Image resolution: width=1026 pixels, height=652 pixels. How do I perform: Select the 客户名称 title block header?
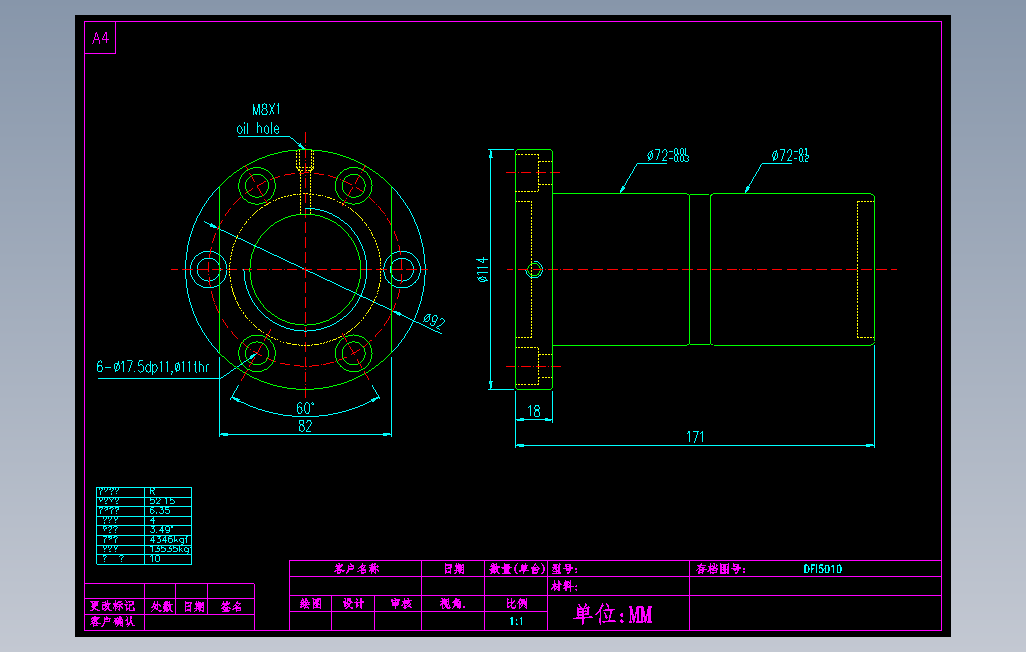pyautogui.click(x=357, y=568)
